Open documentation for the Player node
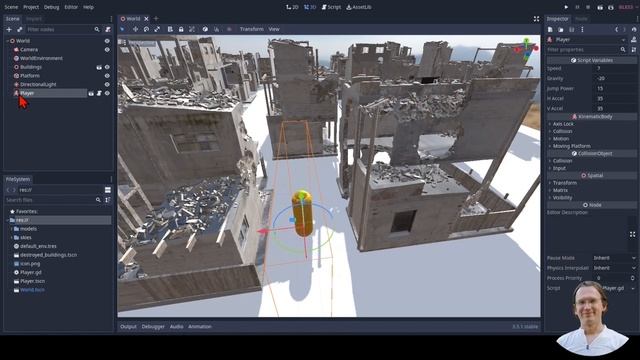The height and width of the screenshot is (360, 640). pos(633,40)
